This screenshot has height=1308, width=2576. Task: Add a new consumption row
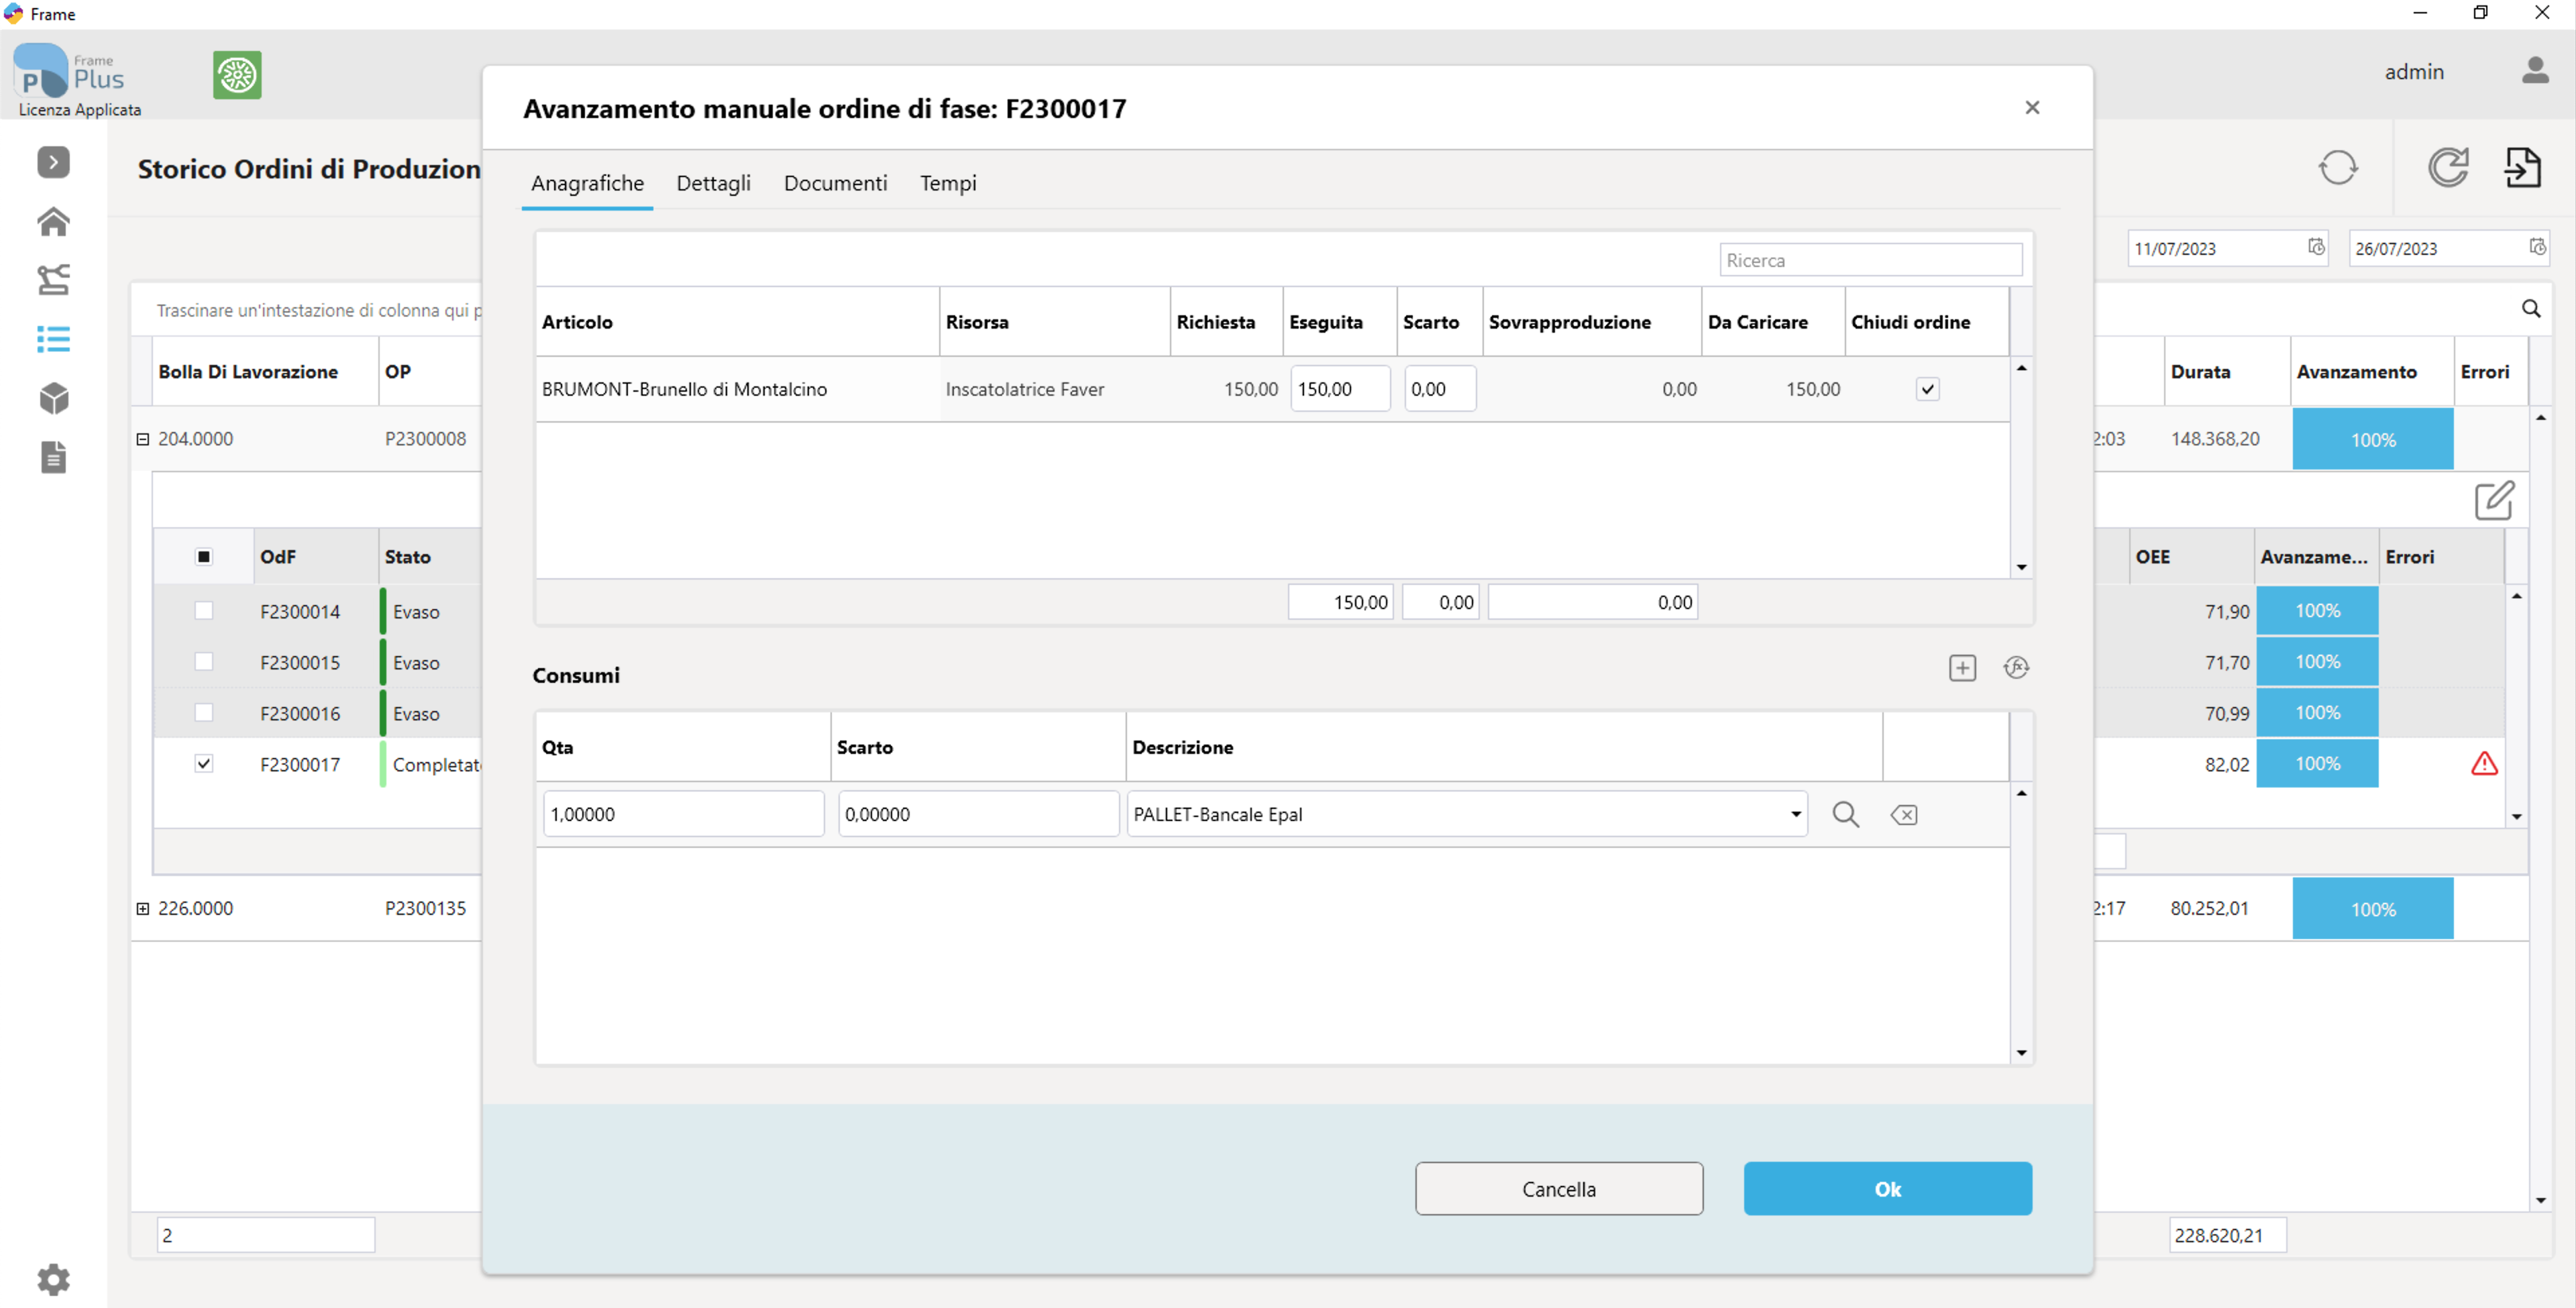click(1962, 668)
